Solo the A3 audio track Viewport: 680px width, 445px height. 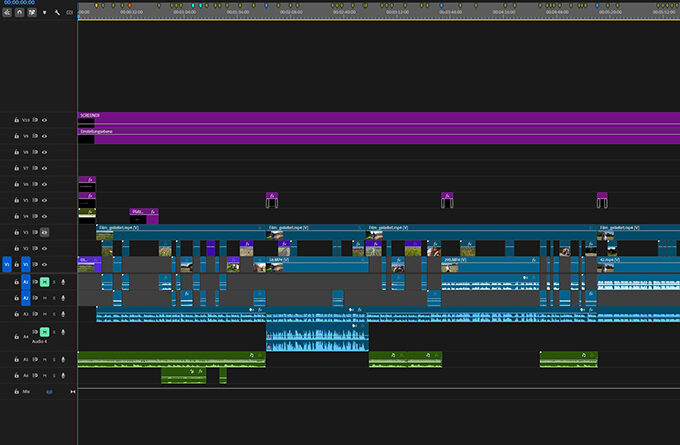(53, 315)
